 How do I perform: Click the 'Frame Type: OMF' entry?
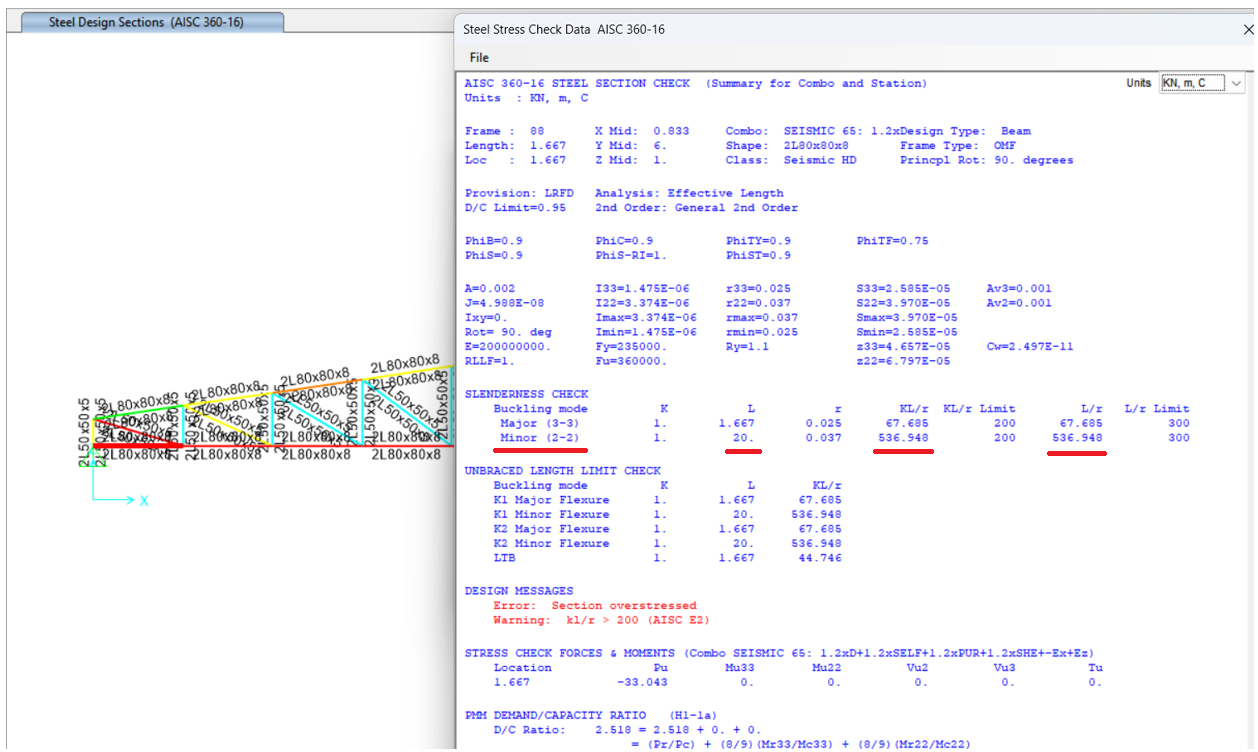click(x=958, y=146)
